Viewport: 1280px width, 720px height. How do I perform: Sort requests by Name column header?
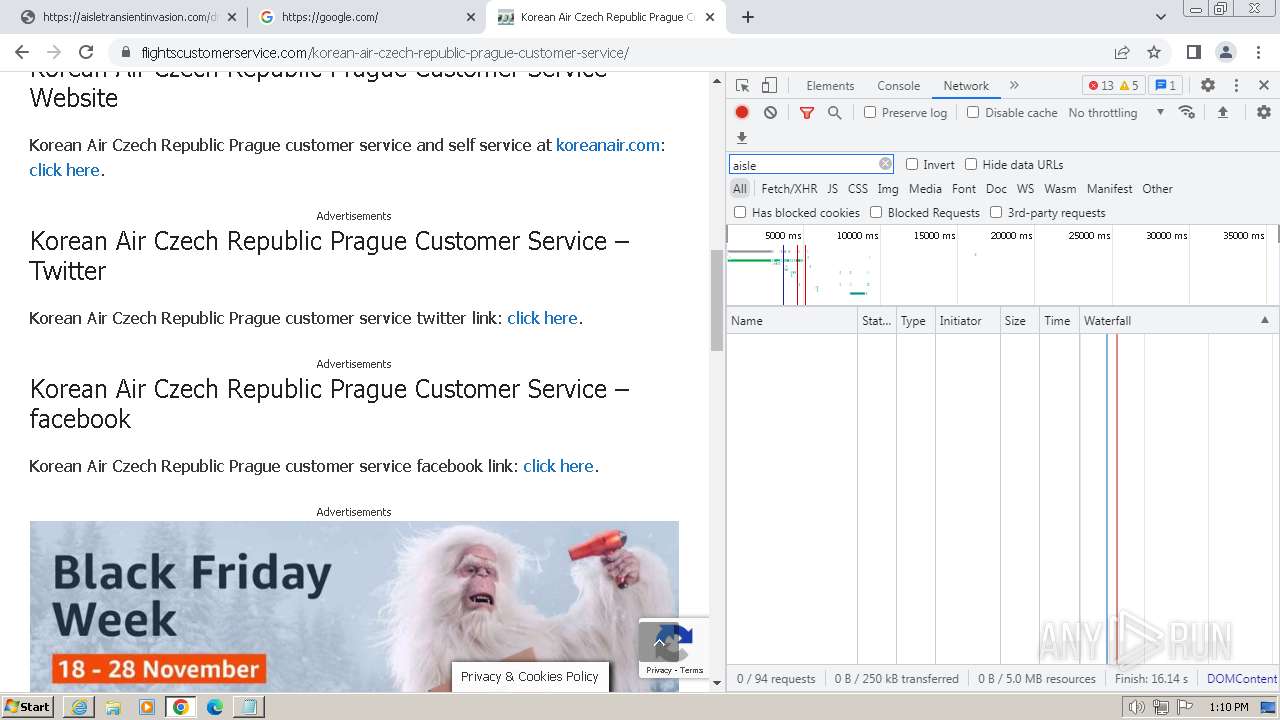pos(791,320)
